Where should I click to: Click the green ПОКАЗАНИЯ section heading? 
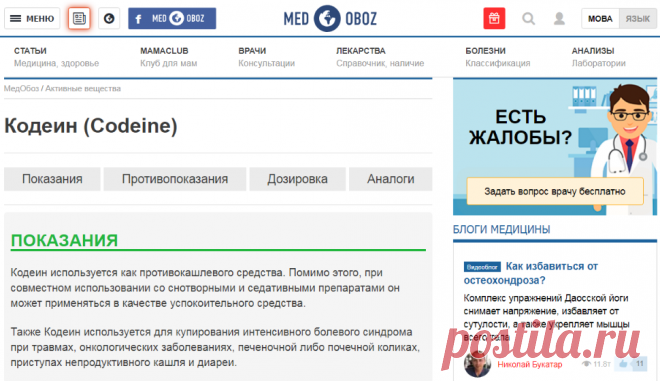coord(64,240)
